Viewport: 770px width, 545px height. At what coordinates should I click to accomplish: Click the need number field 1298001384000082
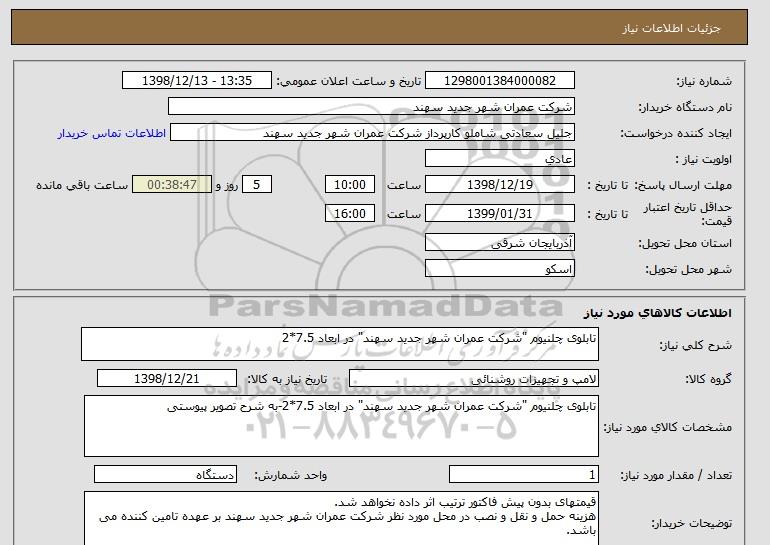[499, 81]
